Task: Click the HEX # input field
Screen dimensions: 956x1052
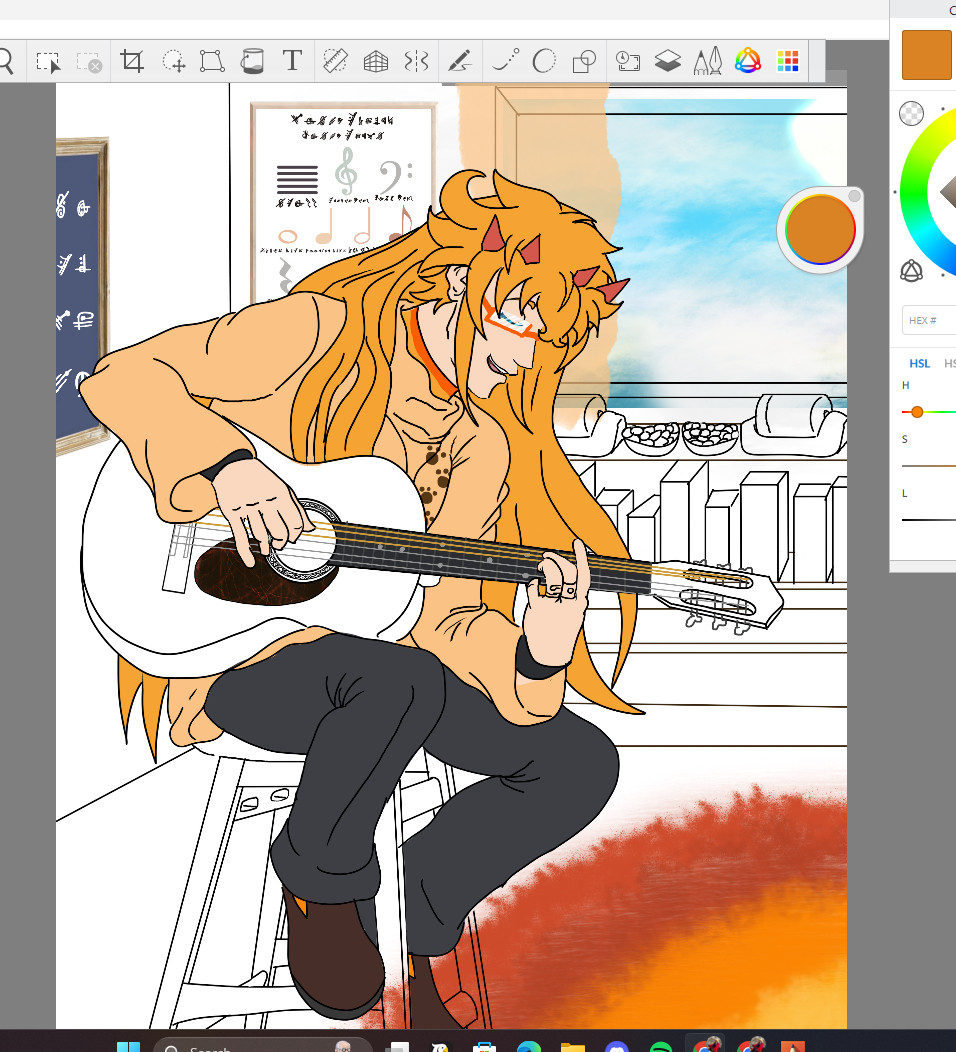Action: tap(929, 320)
